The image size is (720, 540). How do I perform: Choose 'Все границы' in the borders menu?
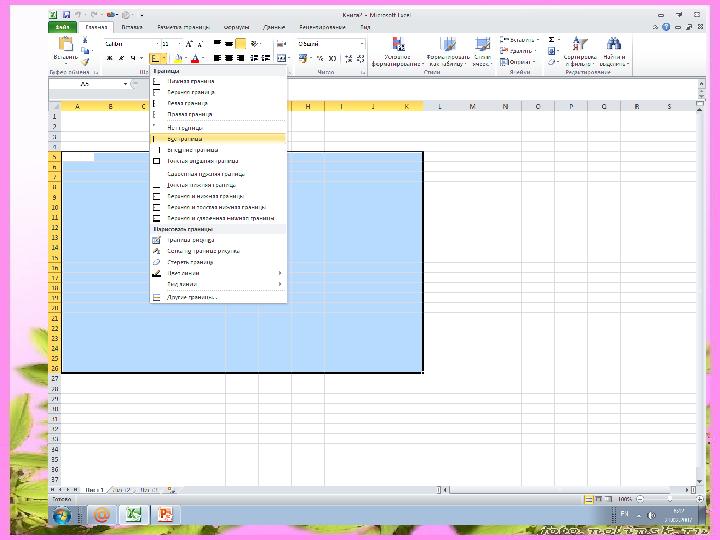pos(218,139)
